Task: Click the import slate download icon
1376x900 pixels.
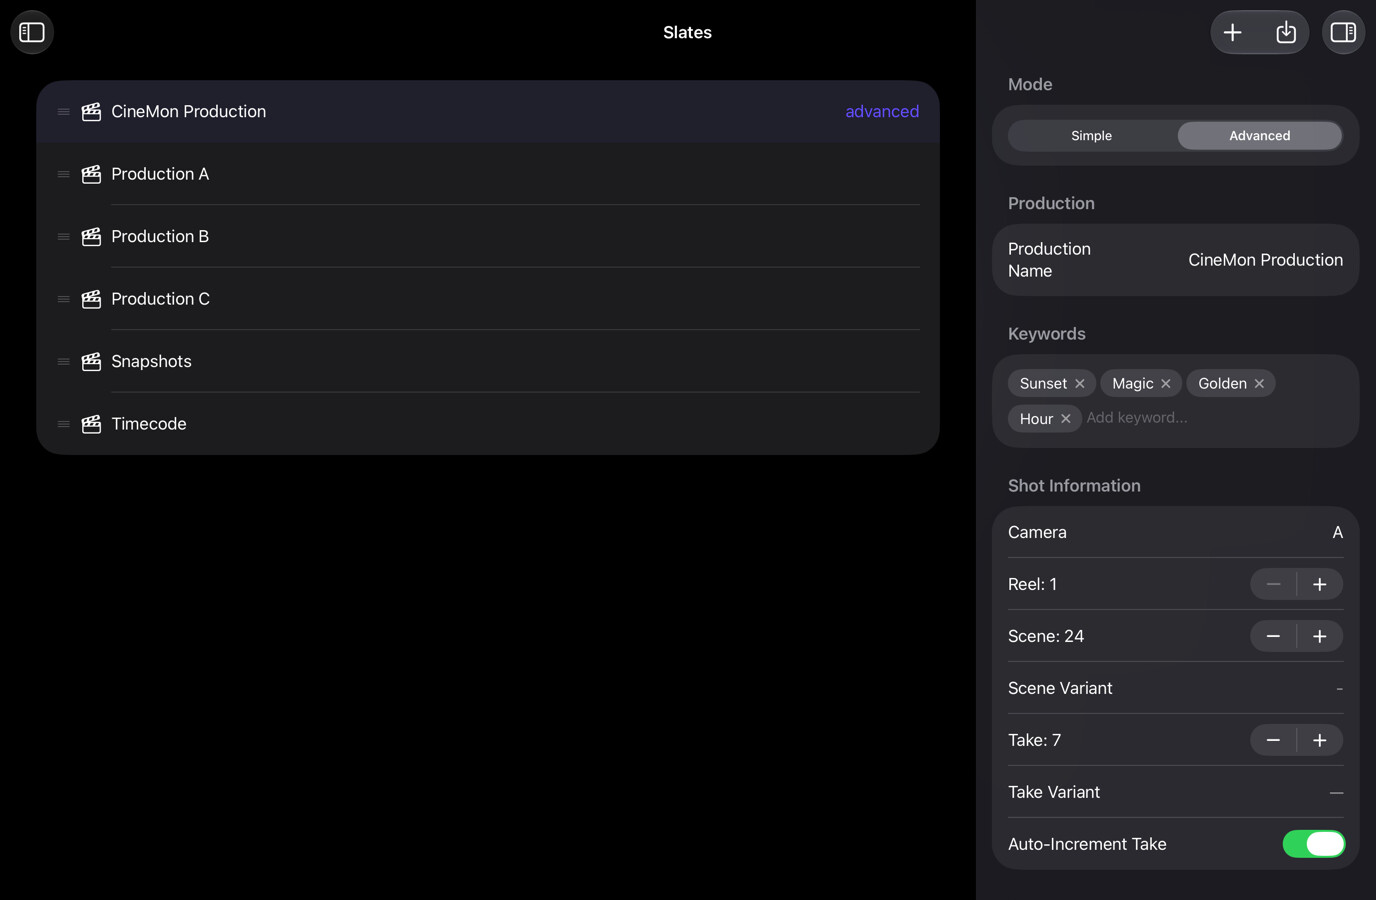Action: (x=1286, y=32)
